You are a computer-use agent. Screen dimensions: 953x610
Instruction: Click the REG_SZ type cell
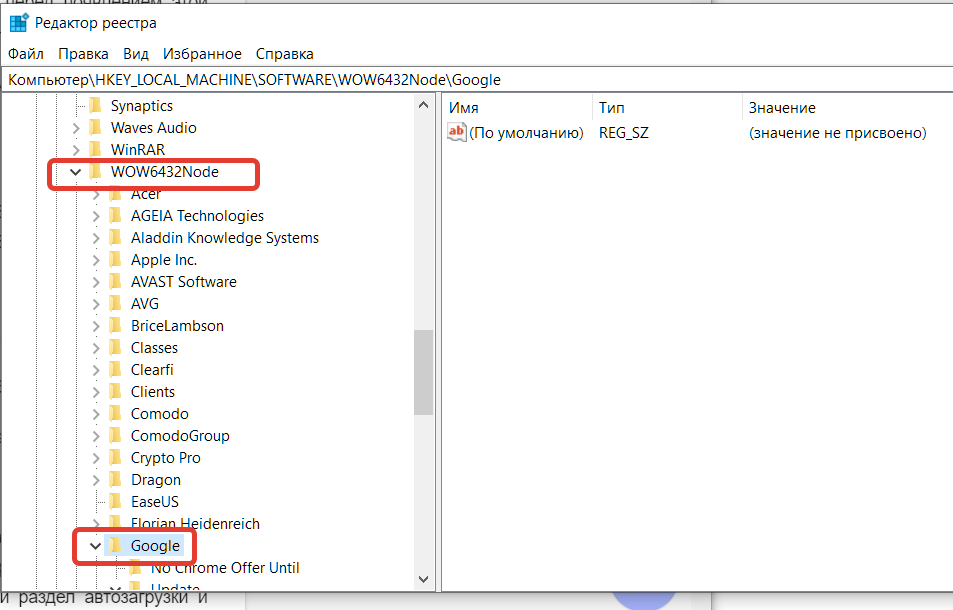click(624, 132)
